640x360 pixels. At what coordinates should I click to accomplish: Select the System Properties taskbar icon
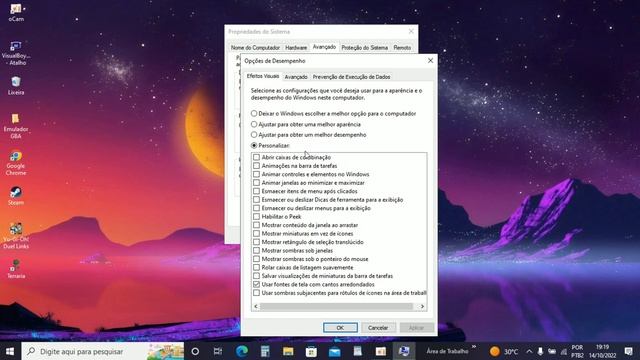(x=404, y=351)
